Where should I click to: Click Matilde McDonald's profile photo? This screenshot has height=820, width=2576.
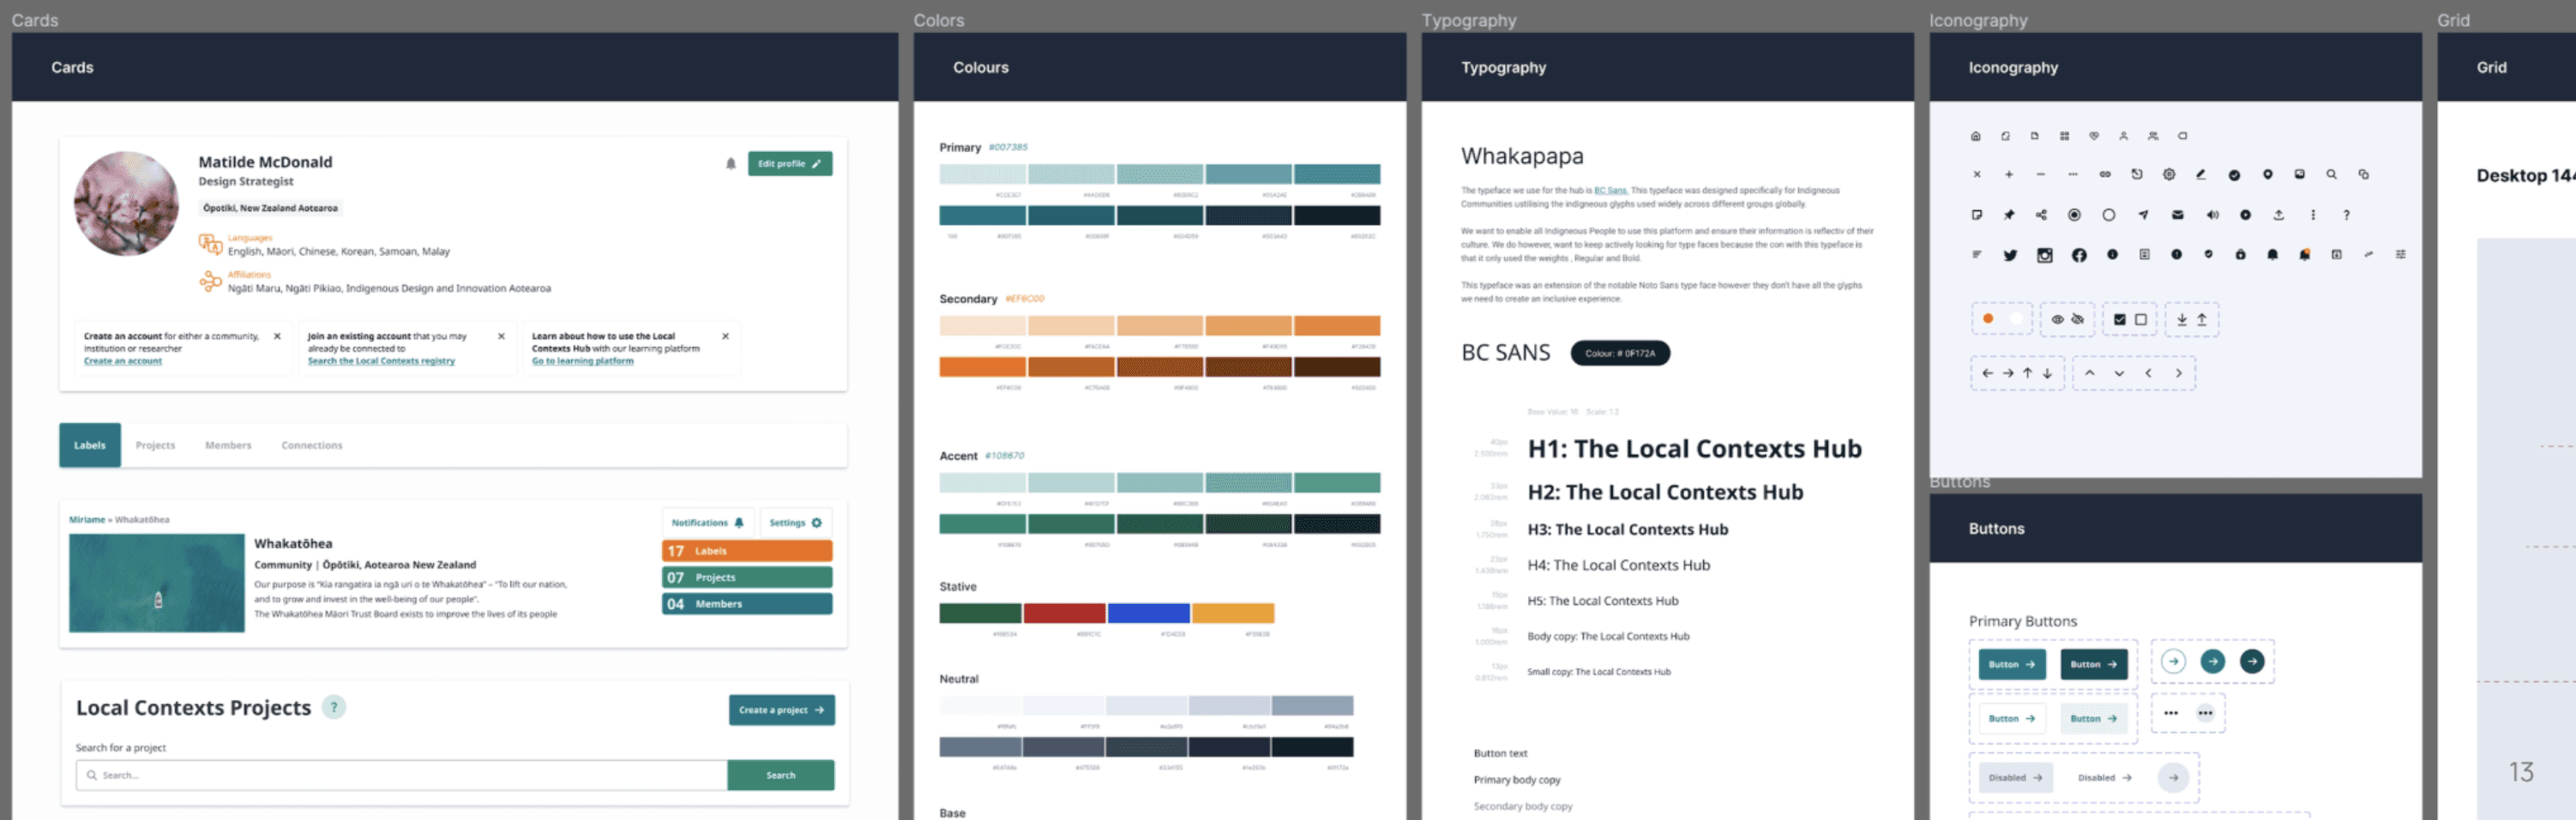point(126,204)
